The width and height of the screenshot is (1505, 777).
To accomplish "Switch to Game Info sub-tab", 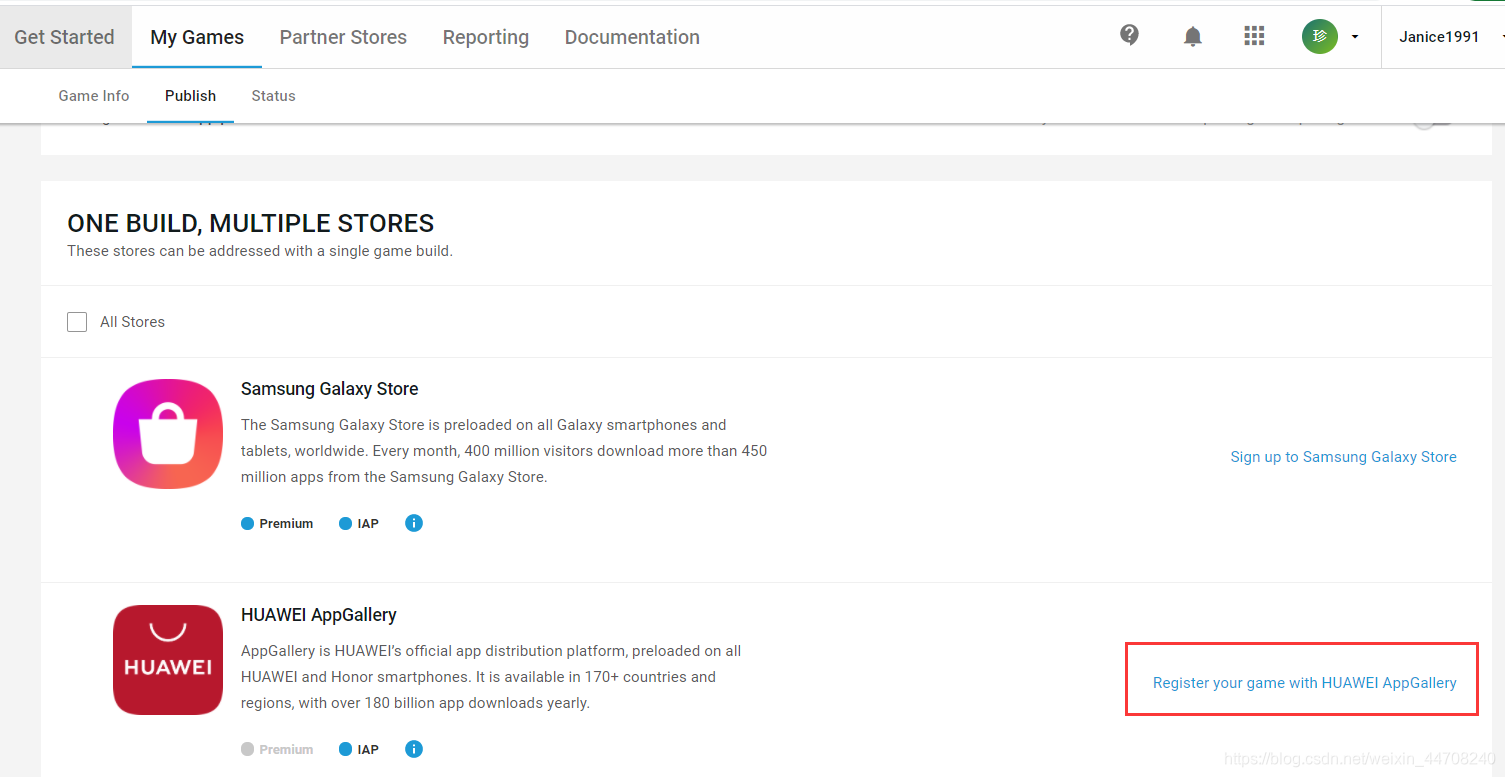I will coord(94,96).
